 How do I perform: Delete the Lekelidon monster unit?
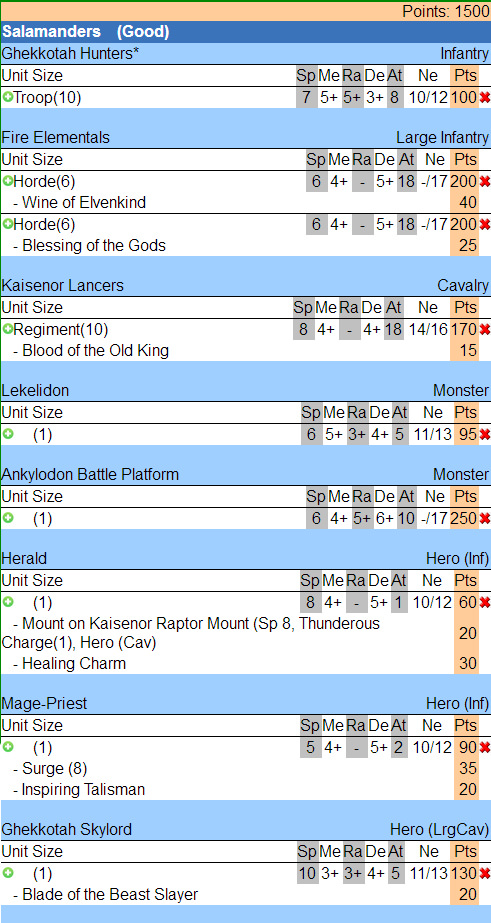[485, 434]
